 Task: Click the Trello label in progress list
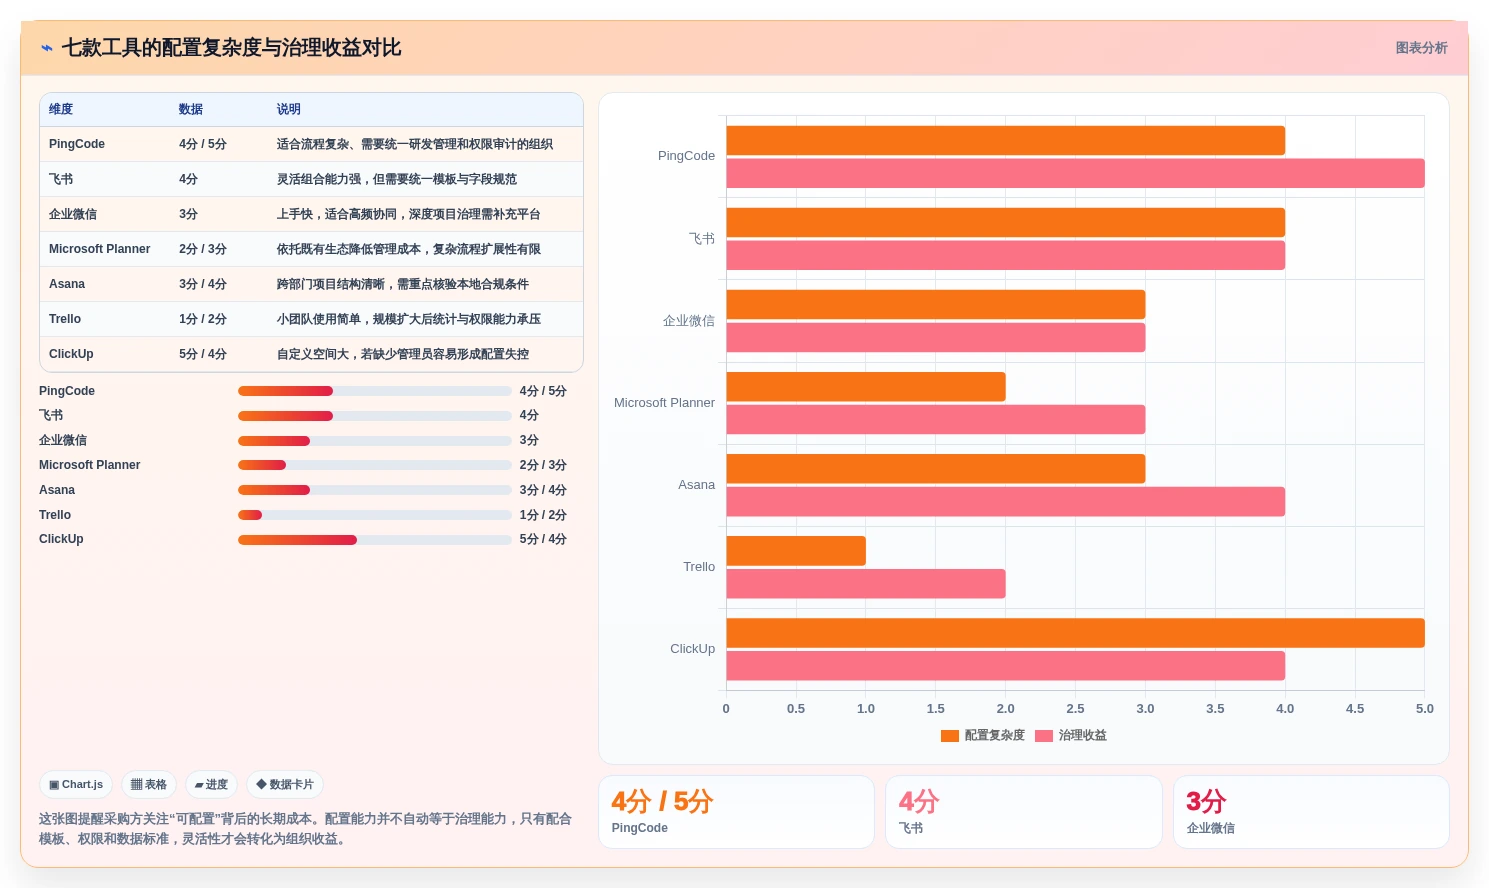click(x=55, y=515)
